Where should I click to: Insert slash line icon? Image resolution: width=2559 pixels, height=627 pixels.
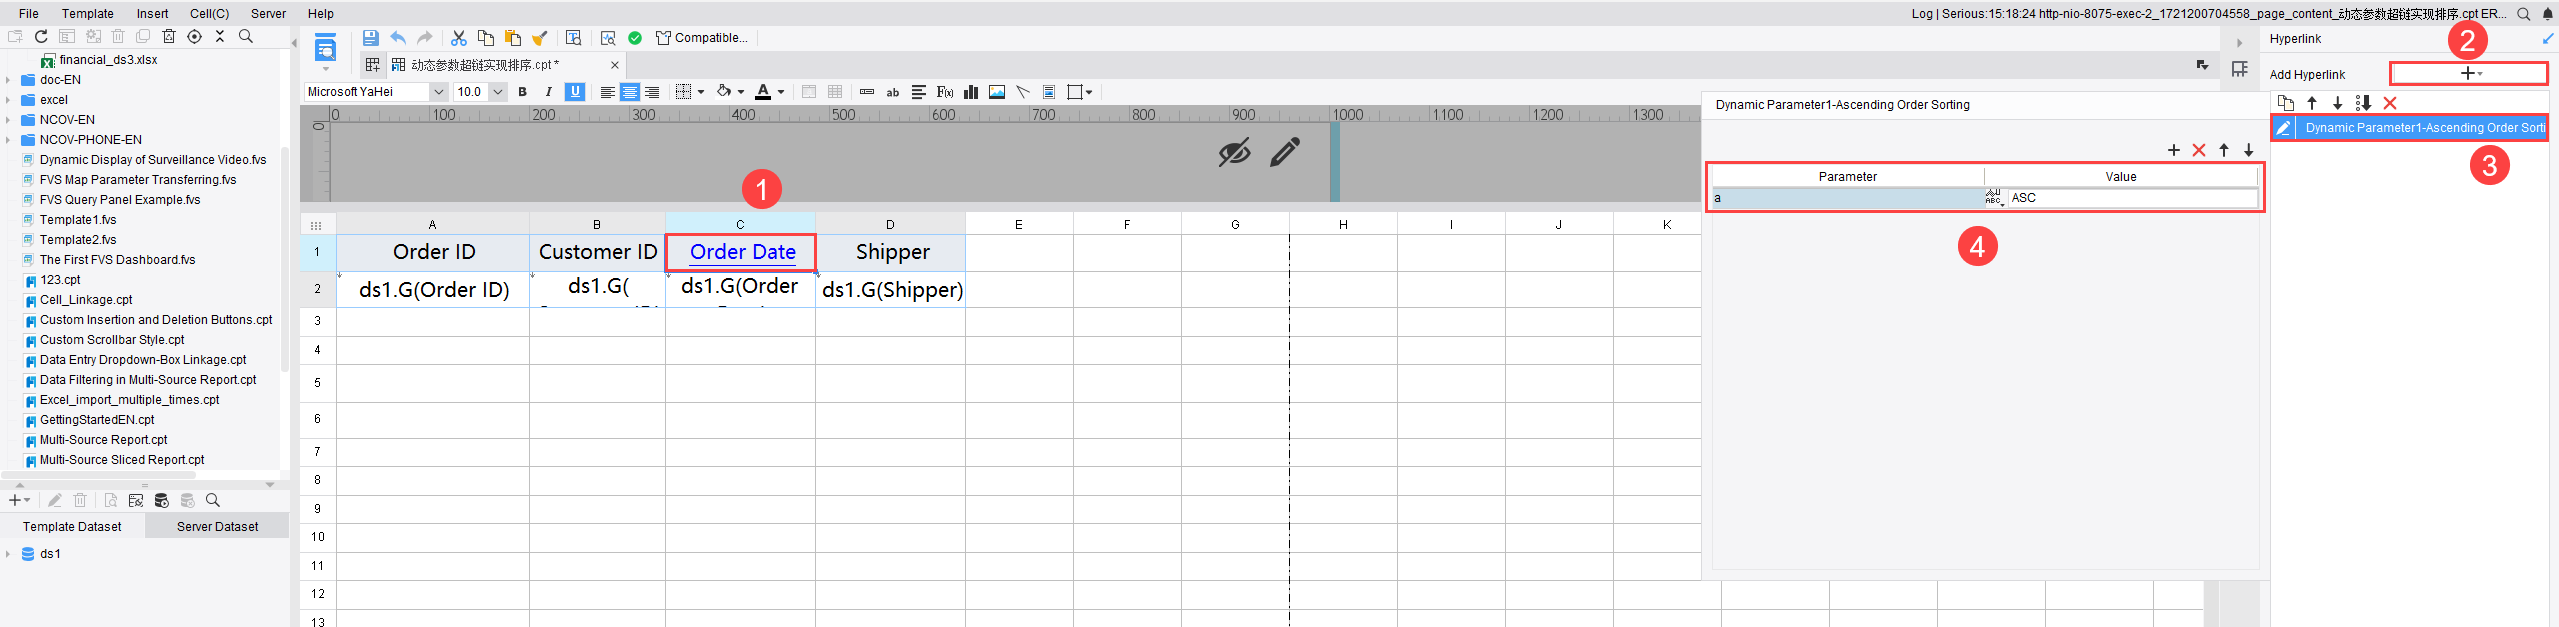tap(1023, 92)
